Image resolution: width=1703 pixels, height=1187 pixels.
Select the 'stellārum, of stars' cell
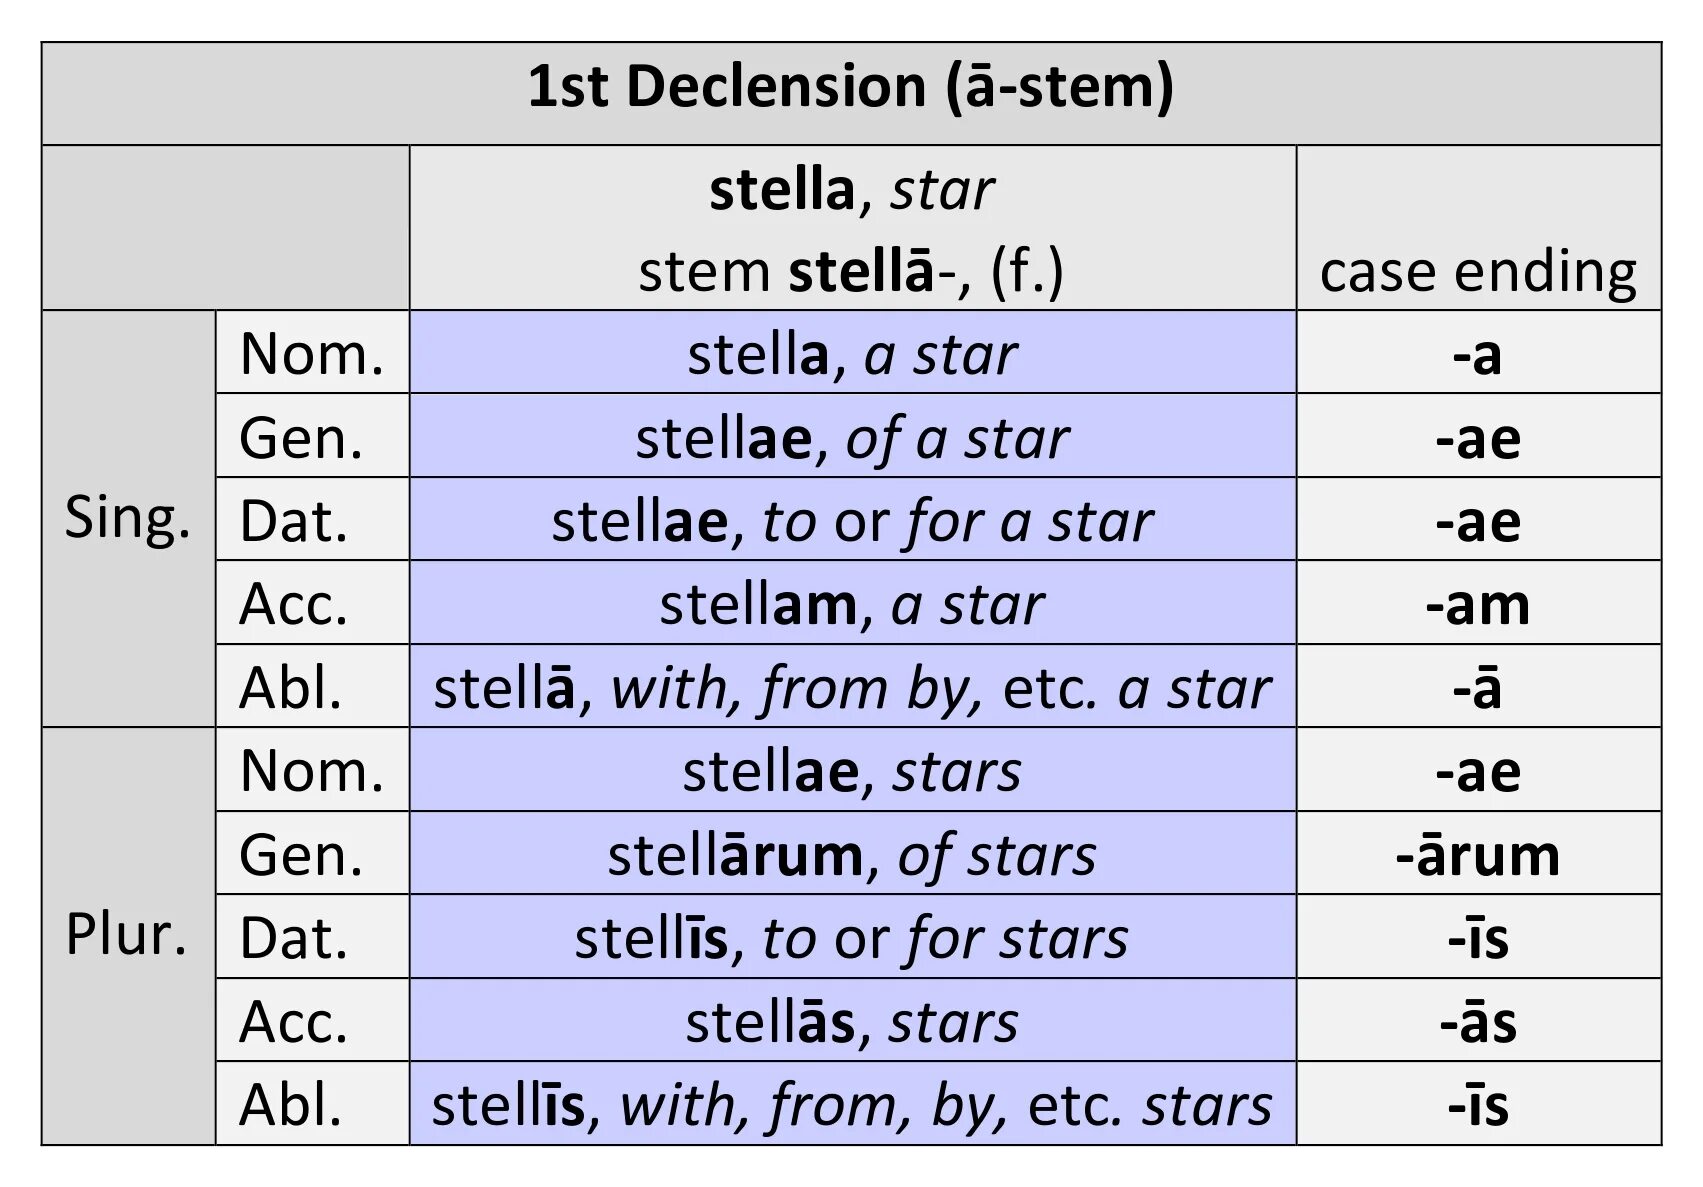[852, 855]
